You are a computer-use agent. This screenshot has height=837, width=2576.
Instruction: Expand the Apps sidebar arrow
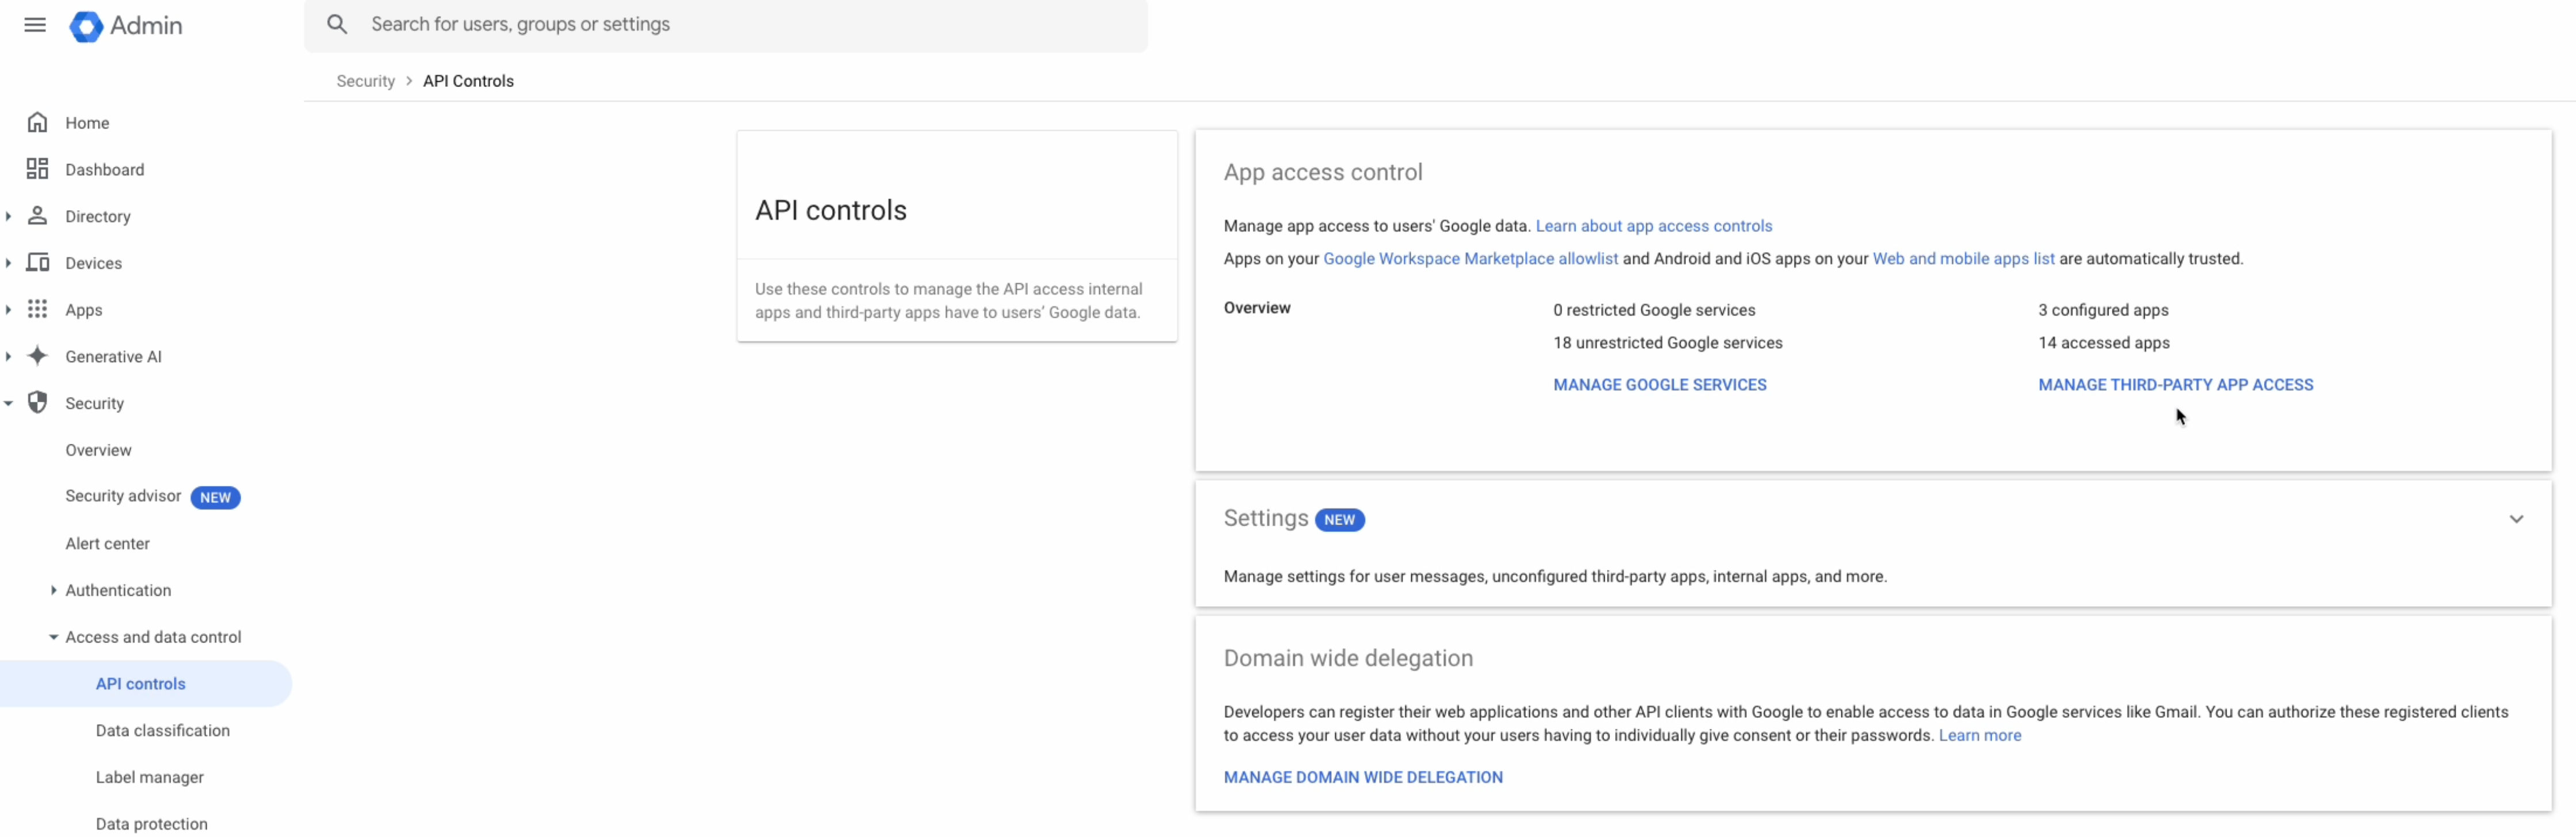[x=8, y=310]
